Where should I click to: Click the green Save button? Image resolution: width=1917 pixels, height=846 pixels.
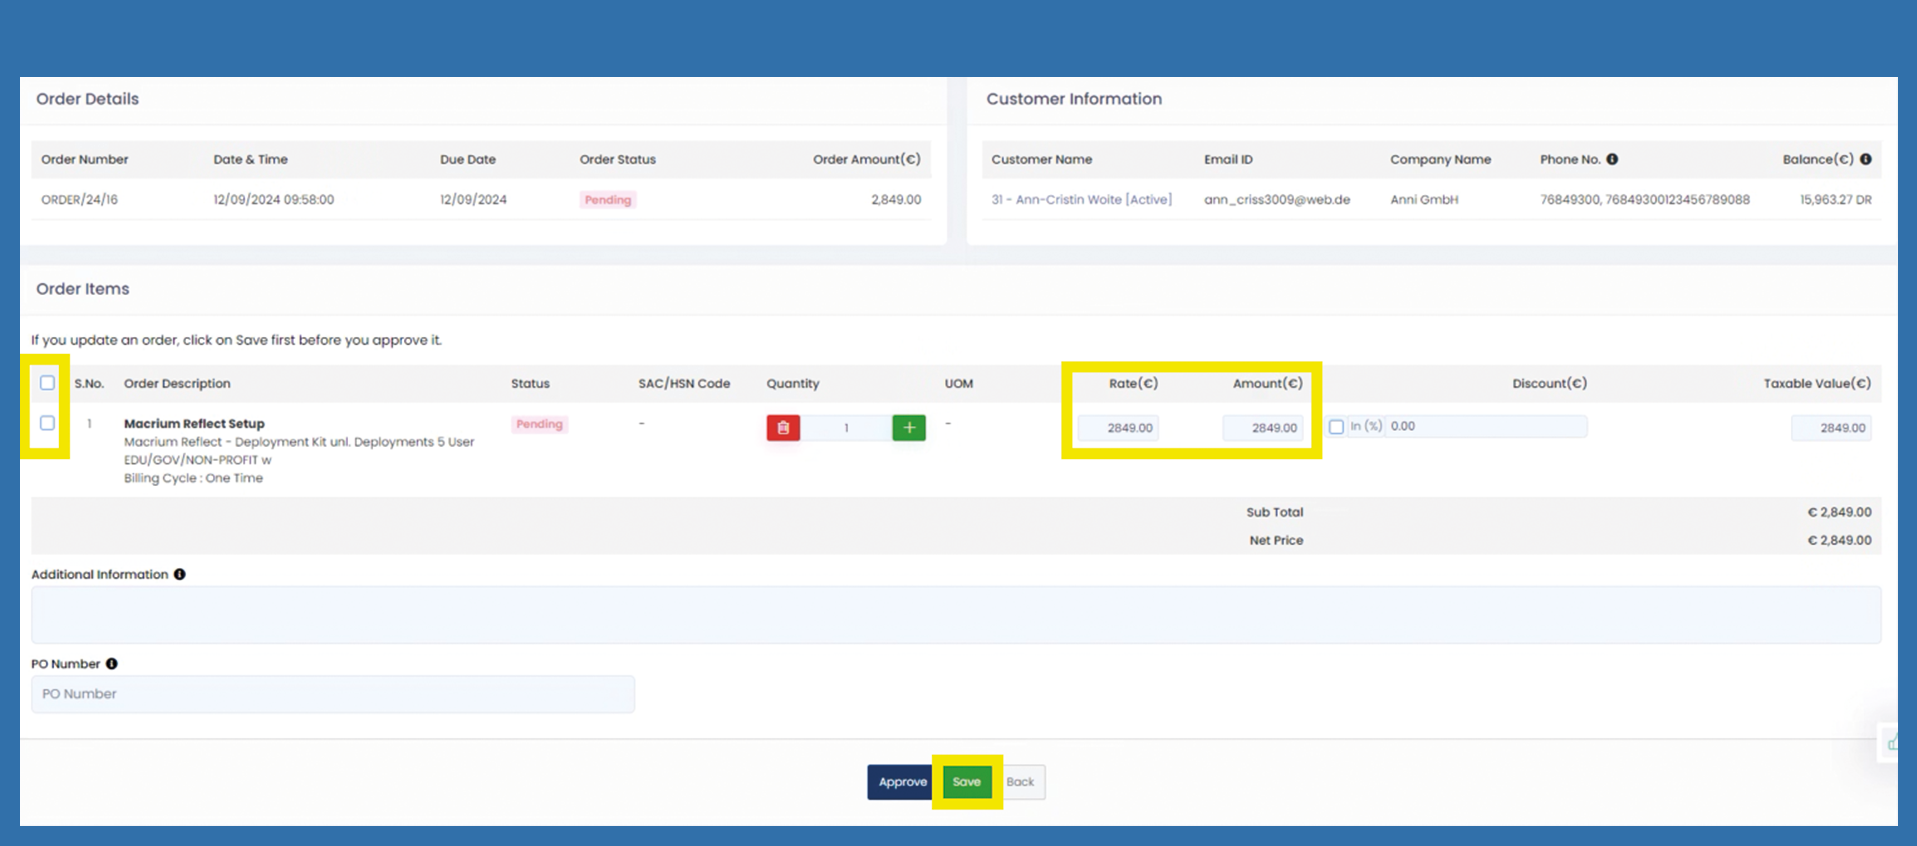(966, 782)
